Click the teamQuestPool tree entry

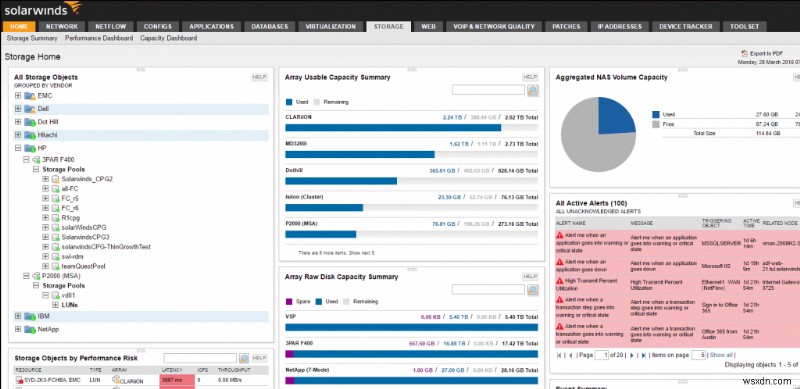tap(84, 266)
